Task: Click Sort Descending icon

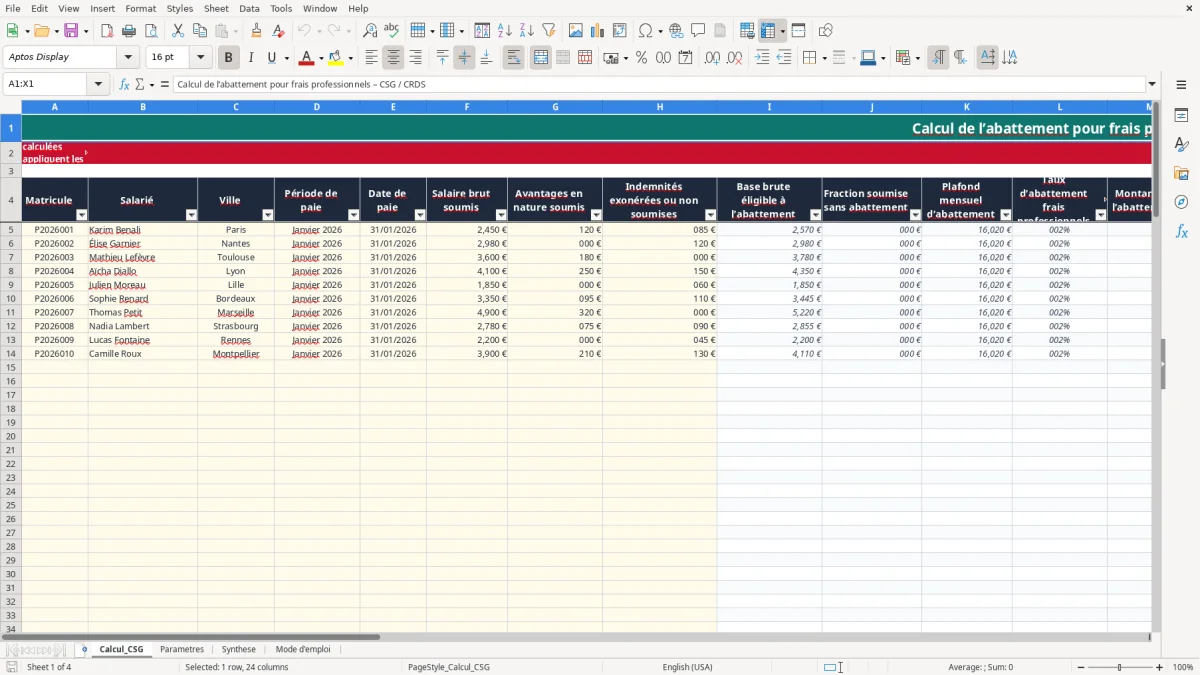Action: [527, 31]
